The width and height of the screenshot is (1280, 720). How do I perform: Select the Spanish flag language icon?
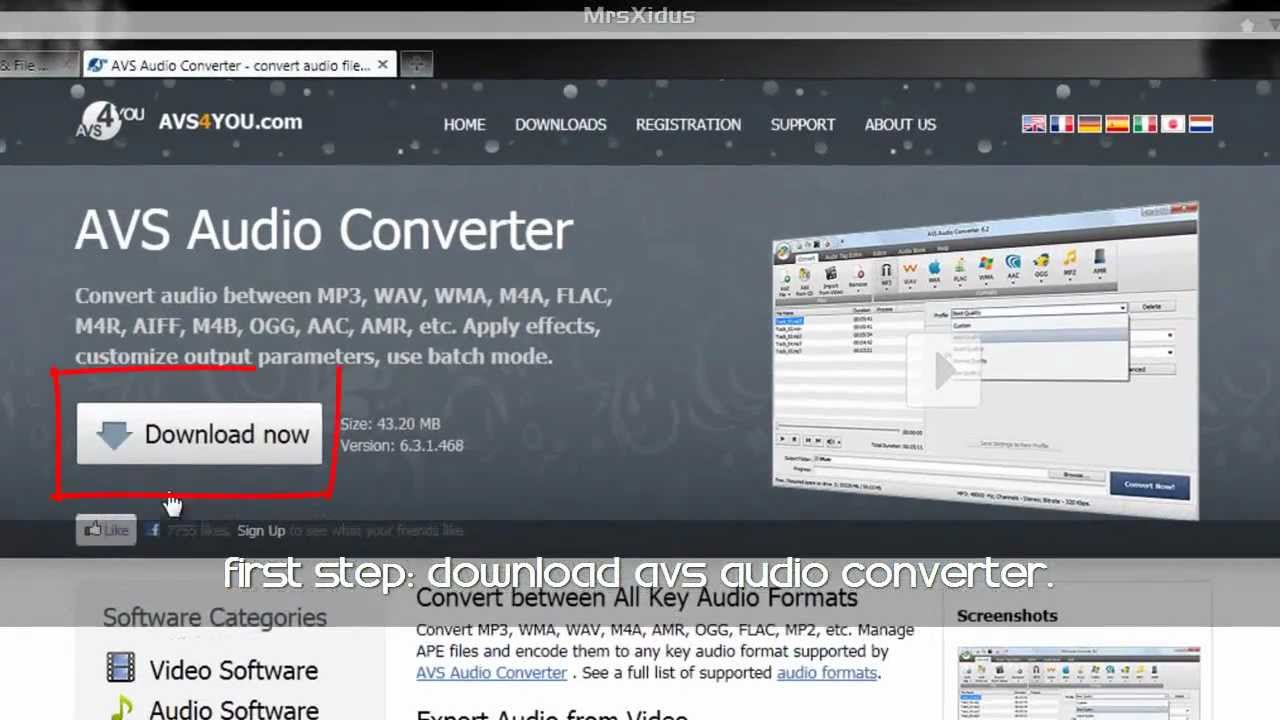pos(1117,124)
